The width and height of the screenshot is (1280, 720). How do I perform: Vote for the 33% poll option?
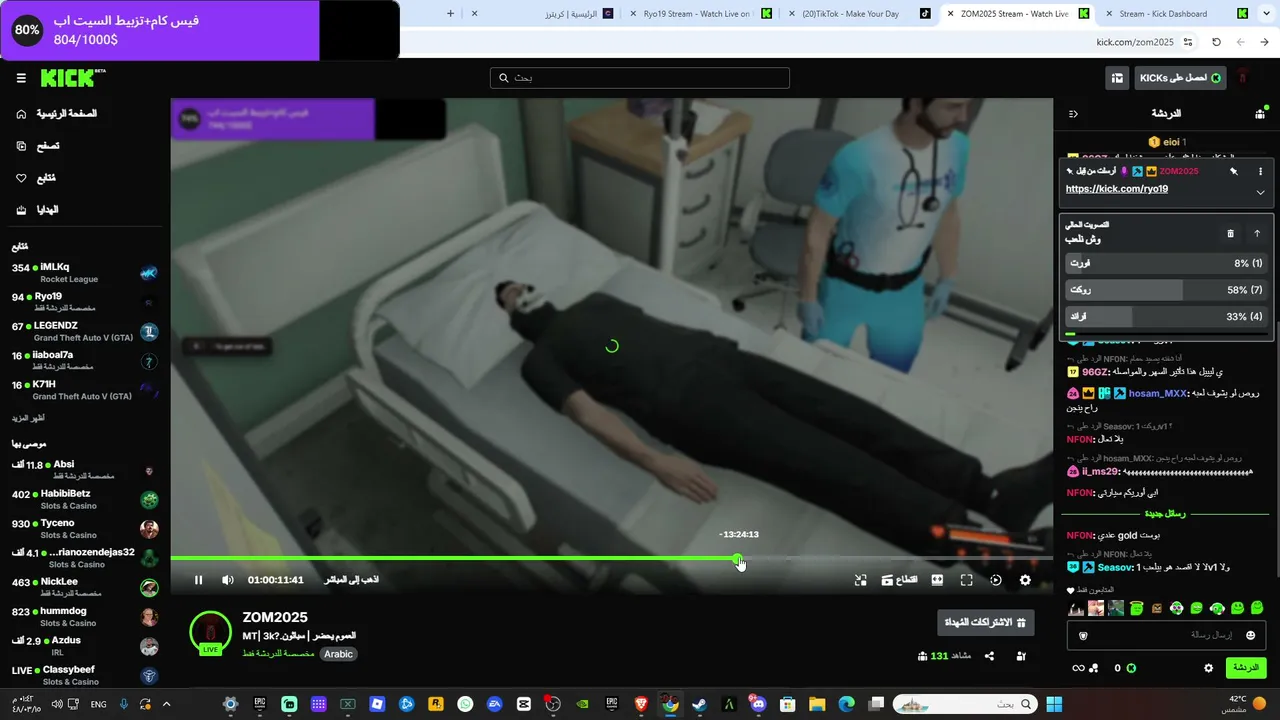tap(1166, 316)
